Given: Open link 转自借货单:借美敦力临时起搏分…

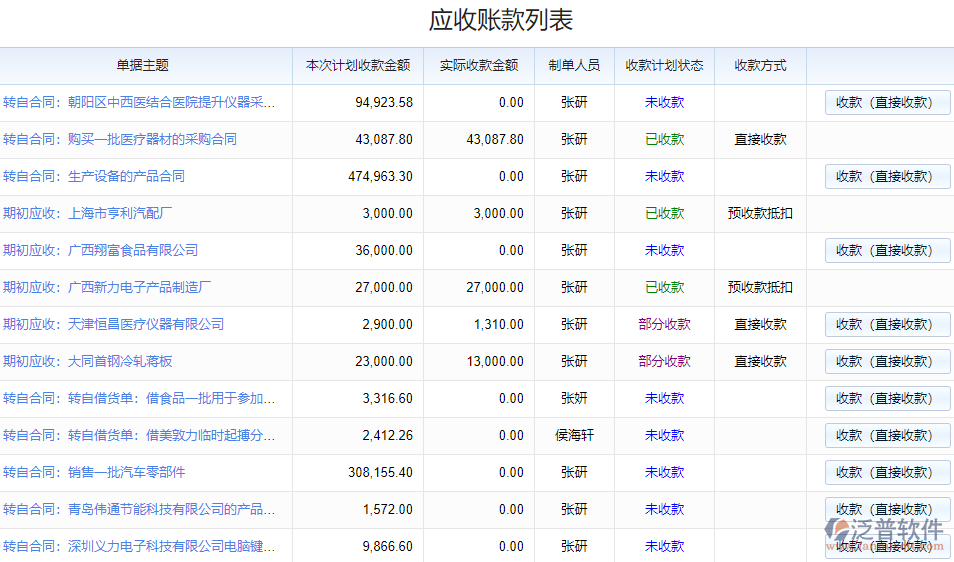Looking at the screenshot, I should pyautogui.click(x=172, y=435).
